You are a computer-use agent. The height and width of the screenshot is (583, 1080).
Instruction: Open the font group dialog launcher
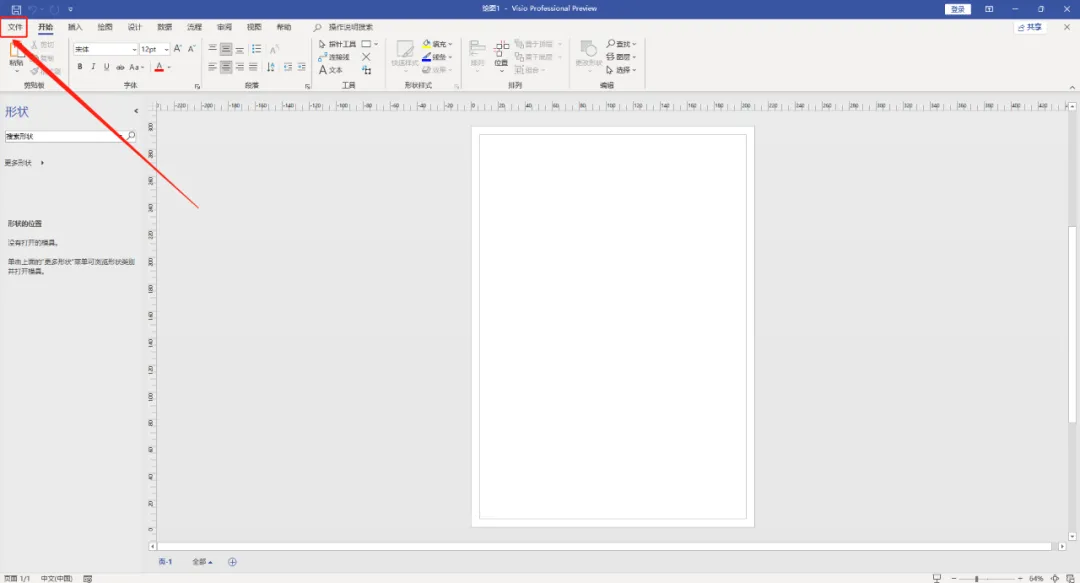point(197,86)
